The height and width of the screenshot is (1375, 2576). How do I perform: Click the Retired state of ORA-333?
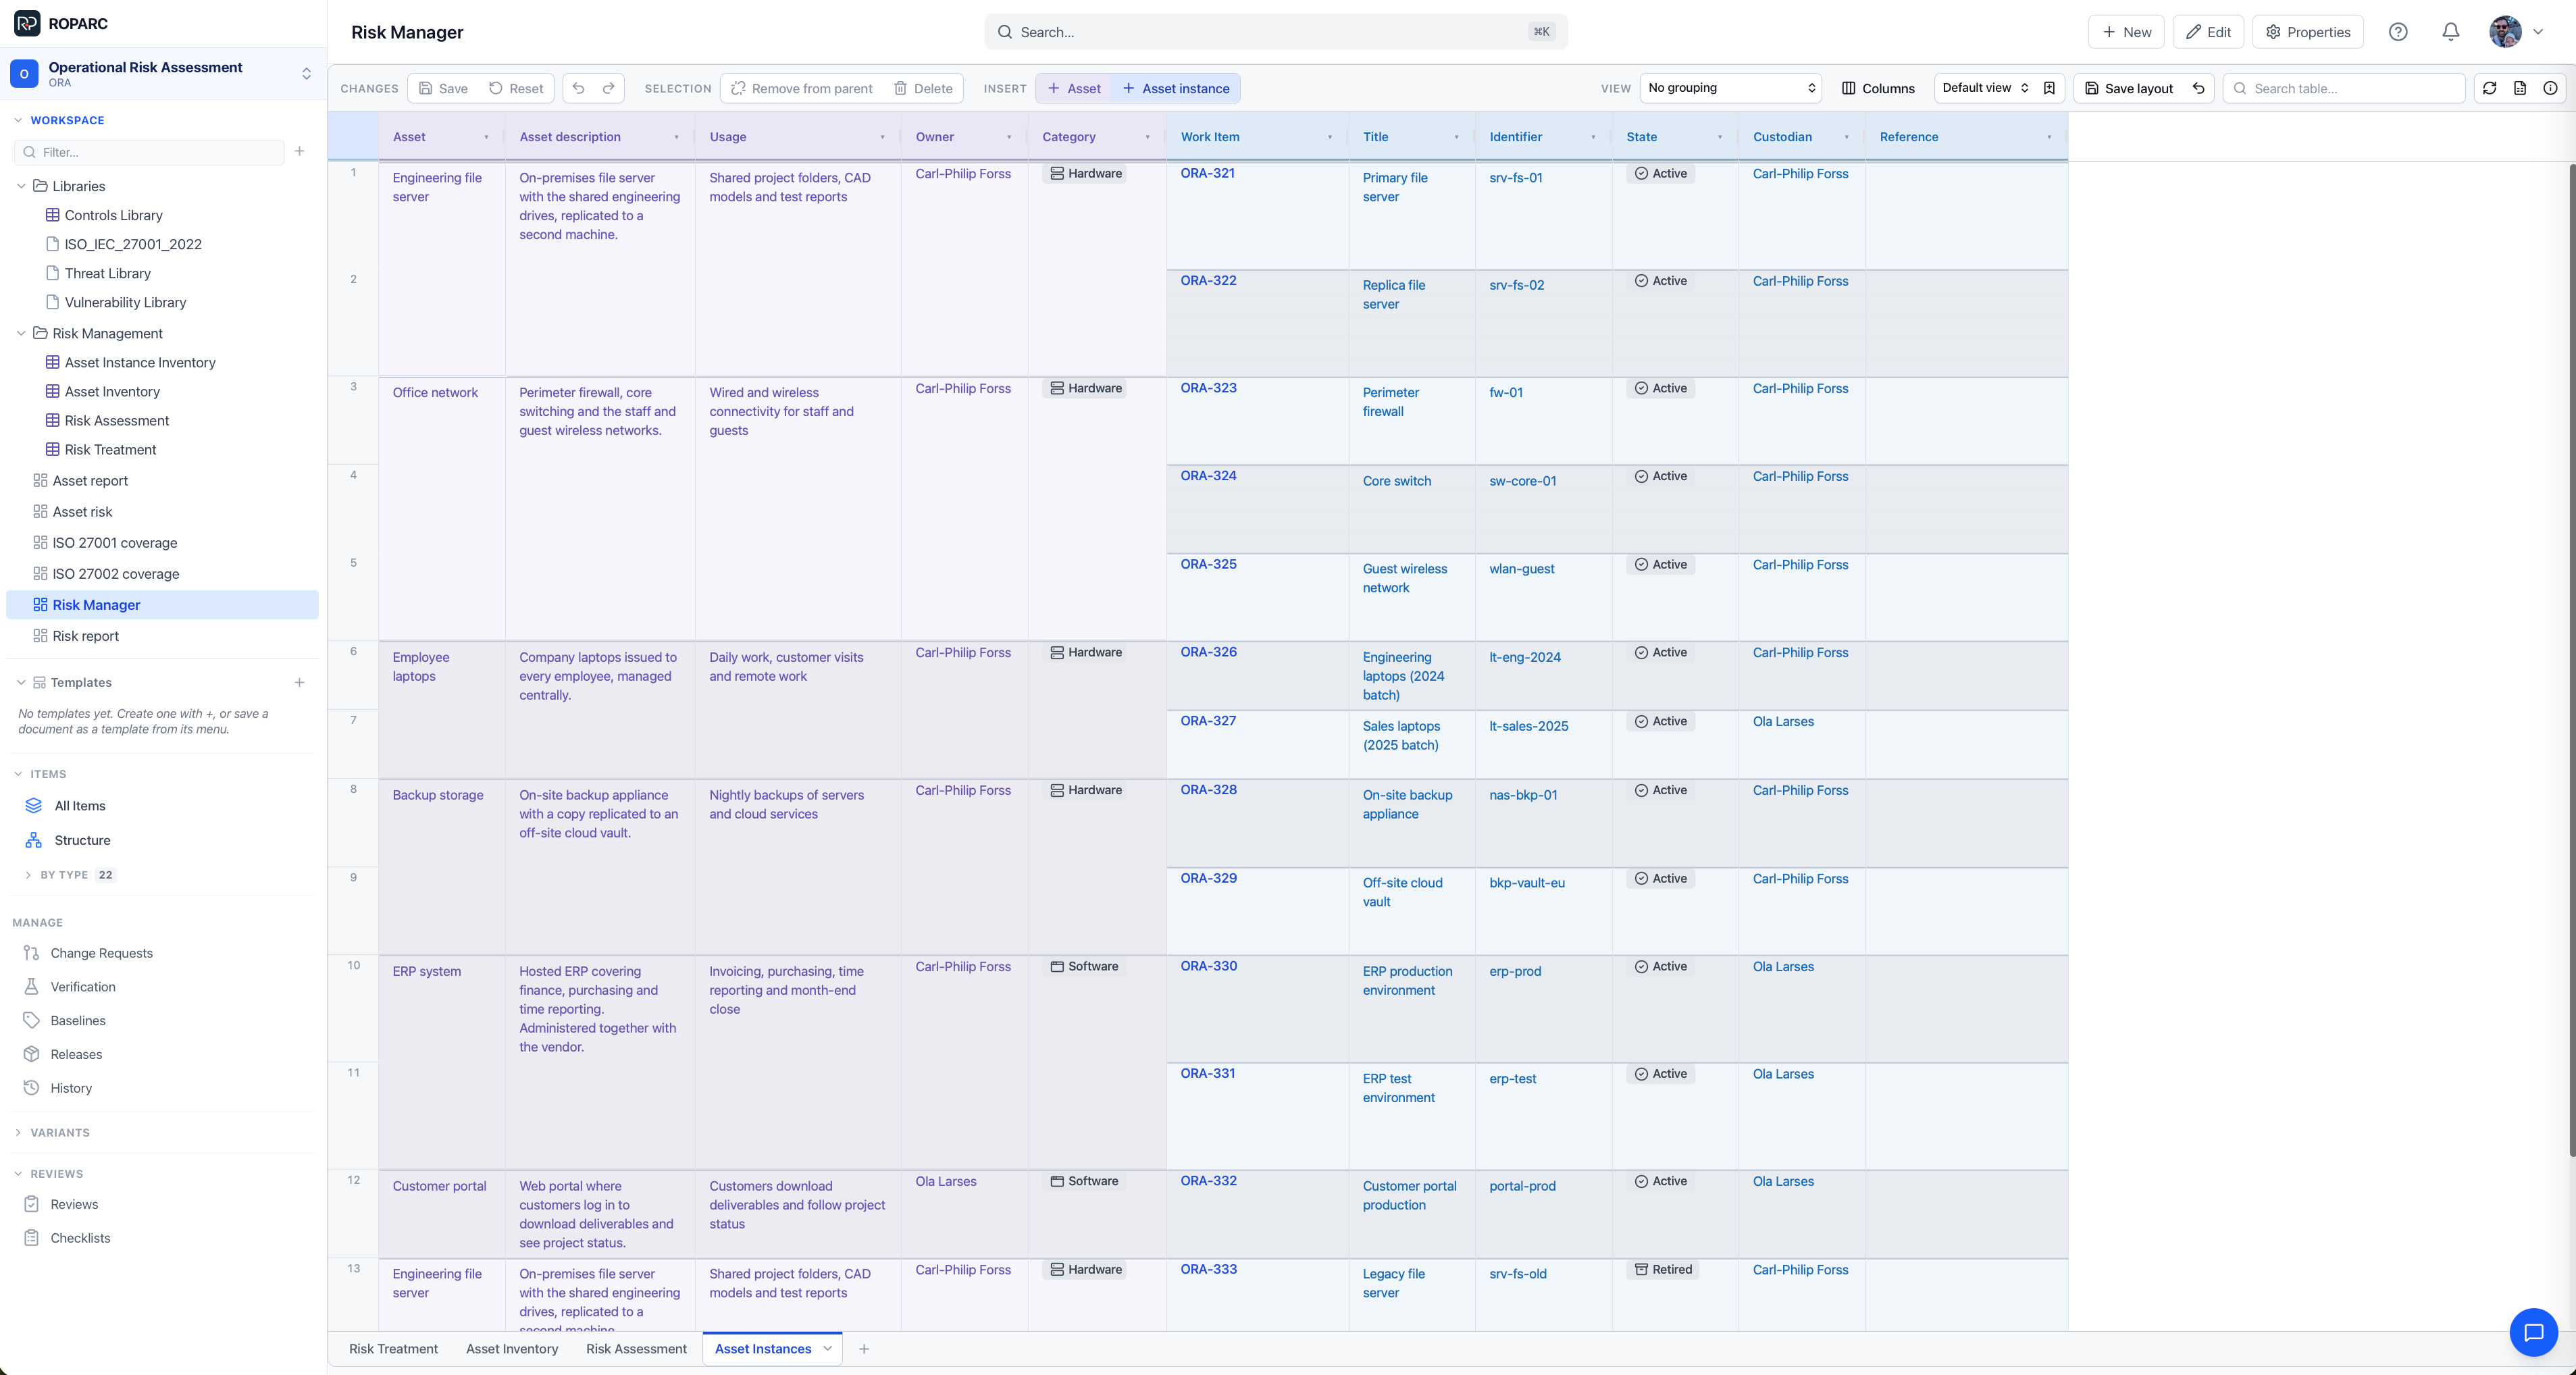coord(1663,1270)
